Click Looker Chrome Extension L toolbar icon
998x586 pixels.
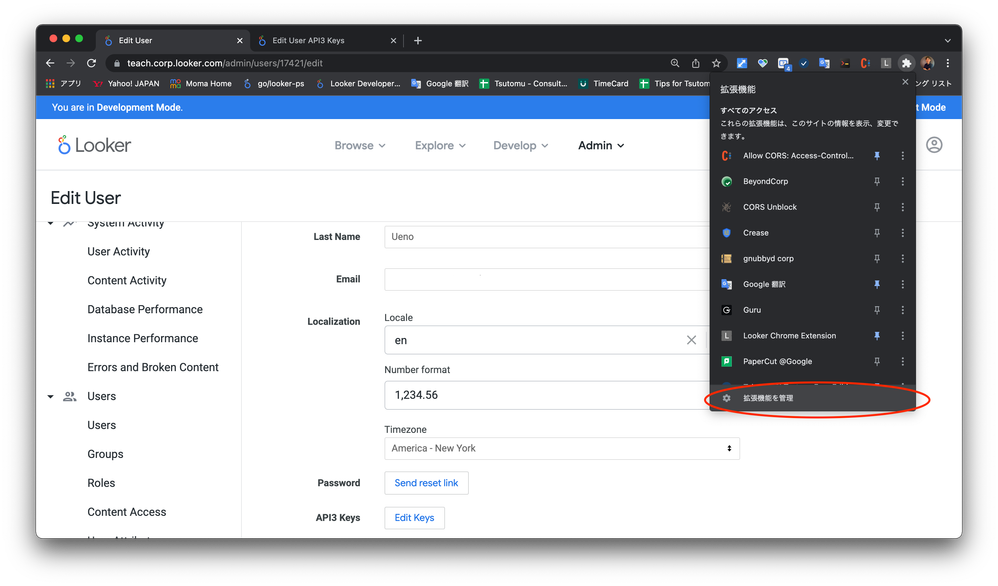pyautogui.click(x=885, y=63)
